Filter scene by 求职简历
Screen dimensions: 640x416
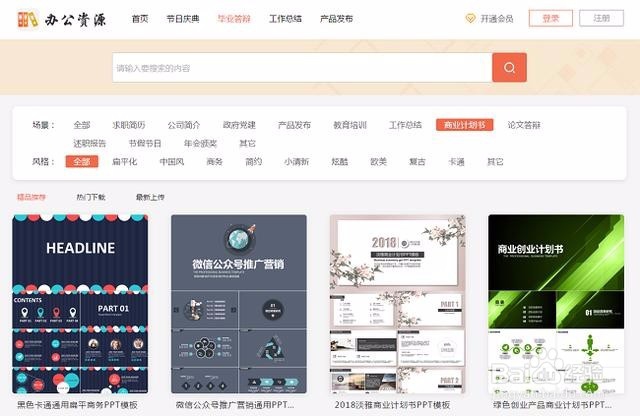click(x=129, y=125)
